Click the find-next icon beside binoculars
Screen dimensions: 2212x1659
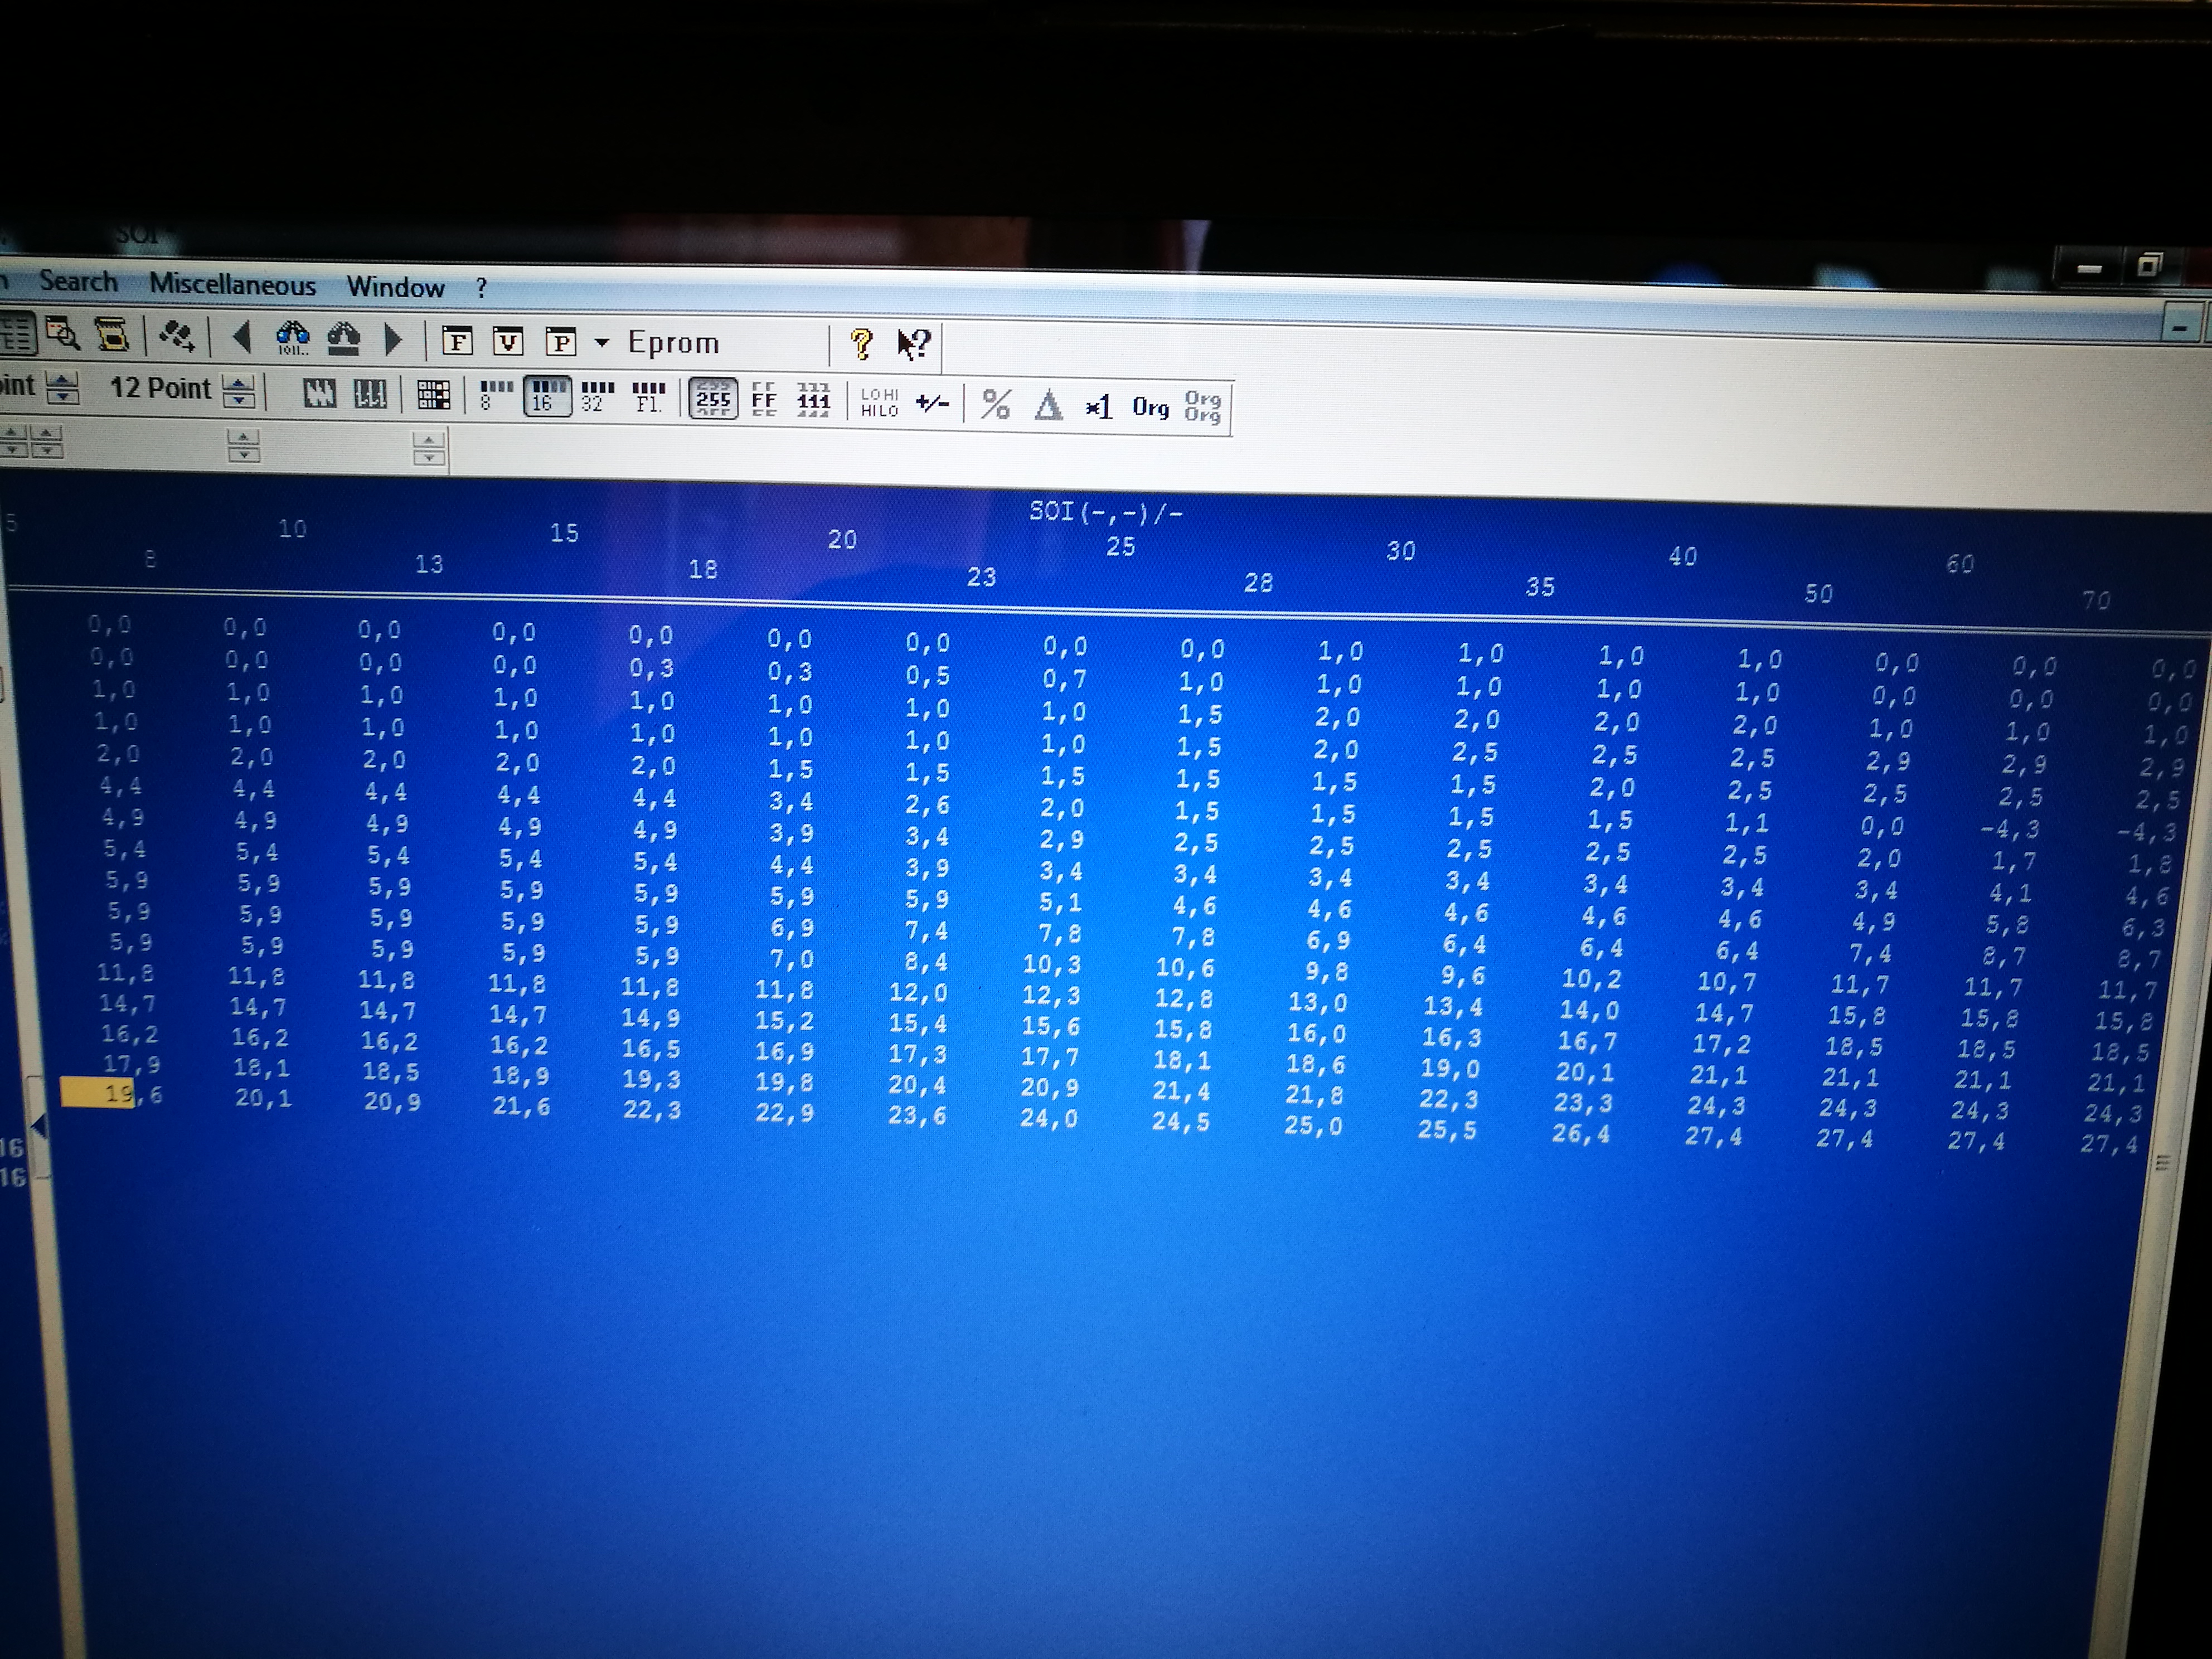point(343,339)
